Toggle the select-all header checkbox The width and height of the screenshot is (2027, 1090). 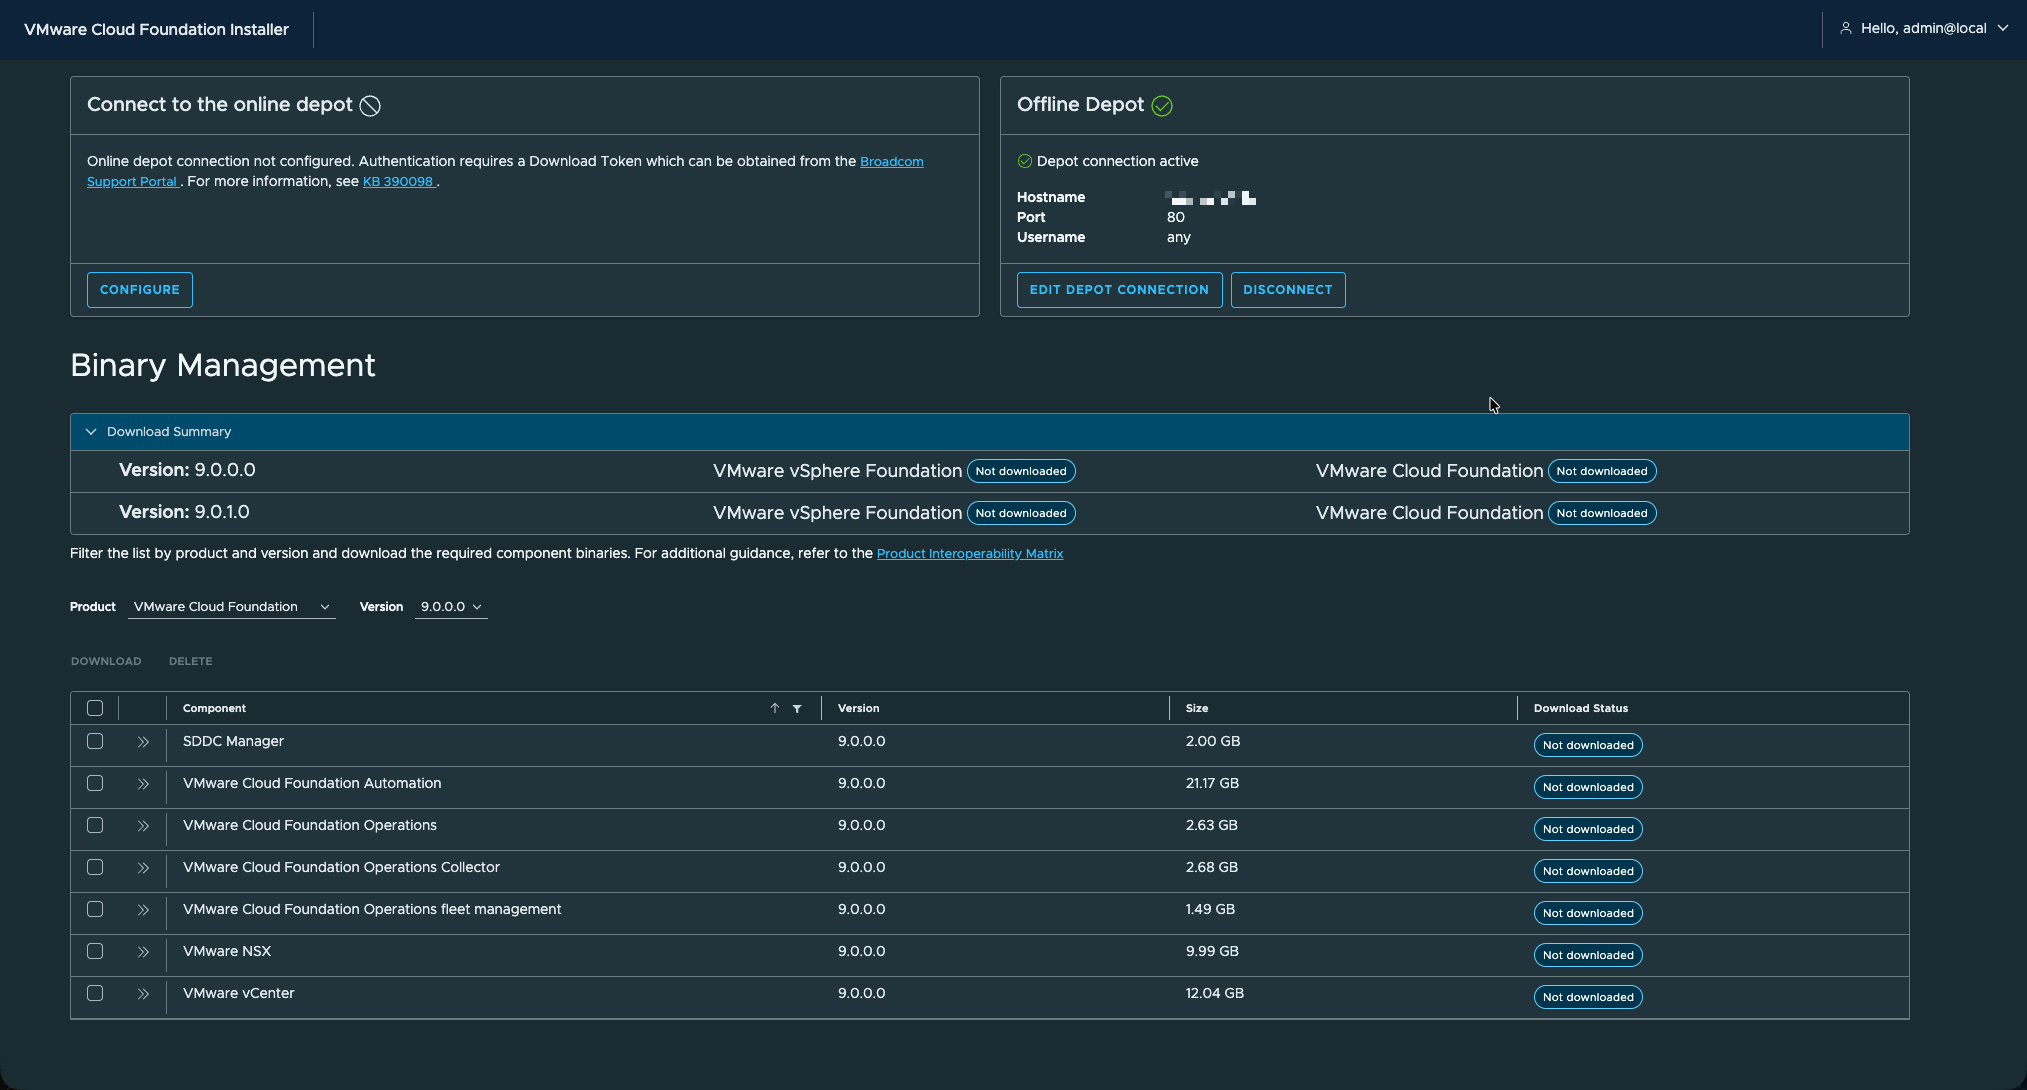[x=95, y=708]
